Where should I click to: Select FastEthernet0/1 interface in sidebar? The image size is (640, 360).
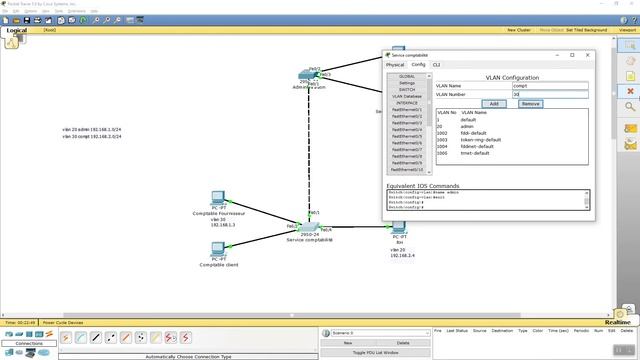[x=407, y=110]
